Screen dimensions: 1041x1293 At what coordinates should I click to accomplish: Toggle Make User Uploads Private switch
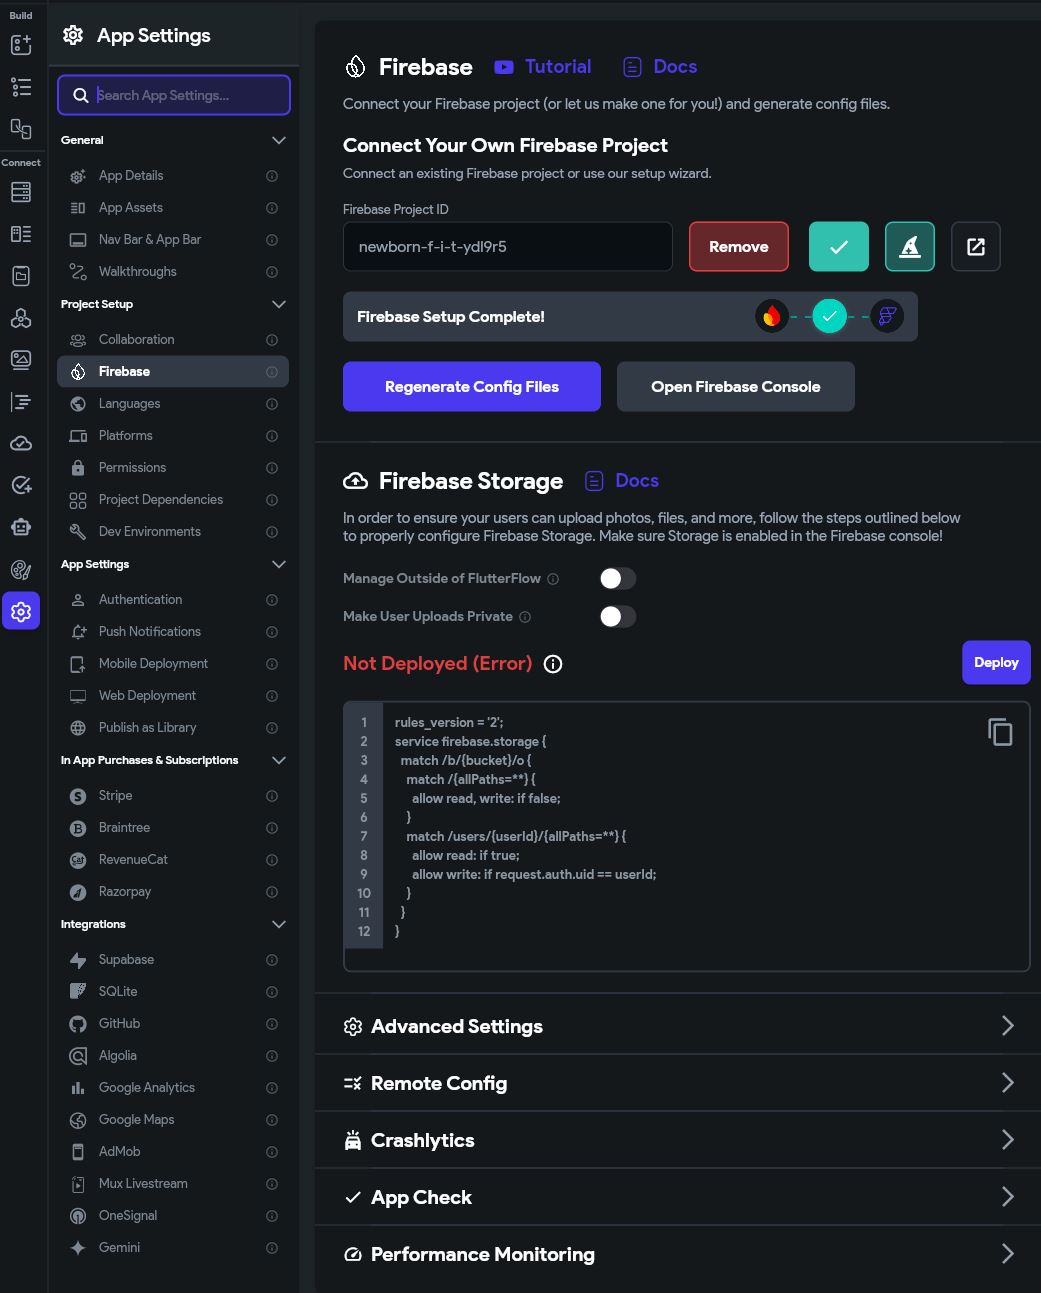tap(618, 617)
